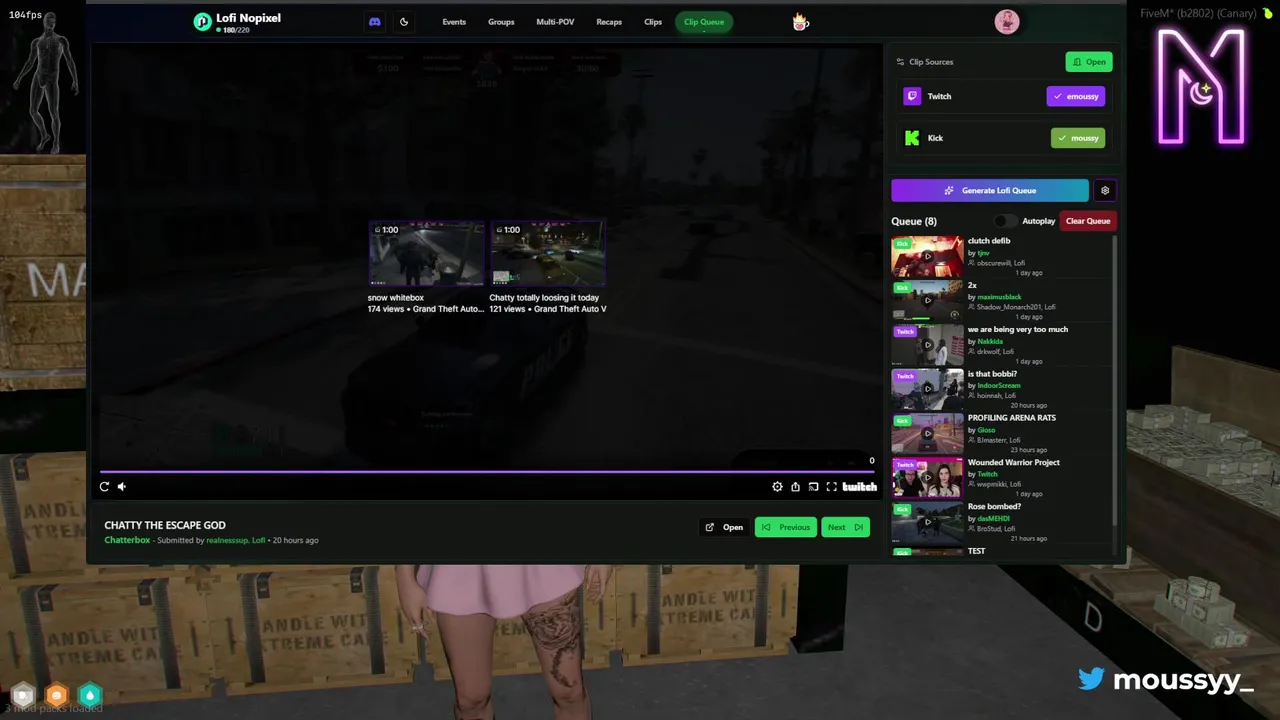Click the neon N logo overlay
This screenshot has width=1280, height=720.
pyautogui.click(x=1201, y=87)
